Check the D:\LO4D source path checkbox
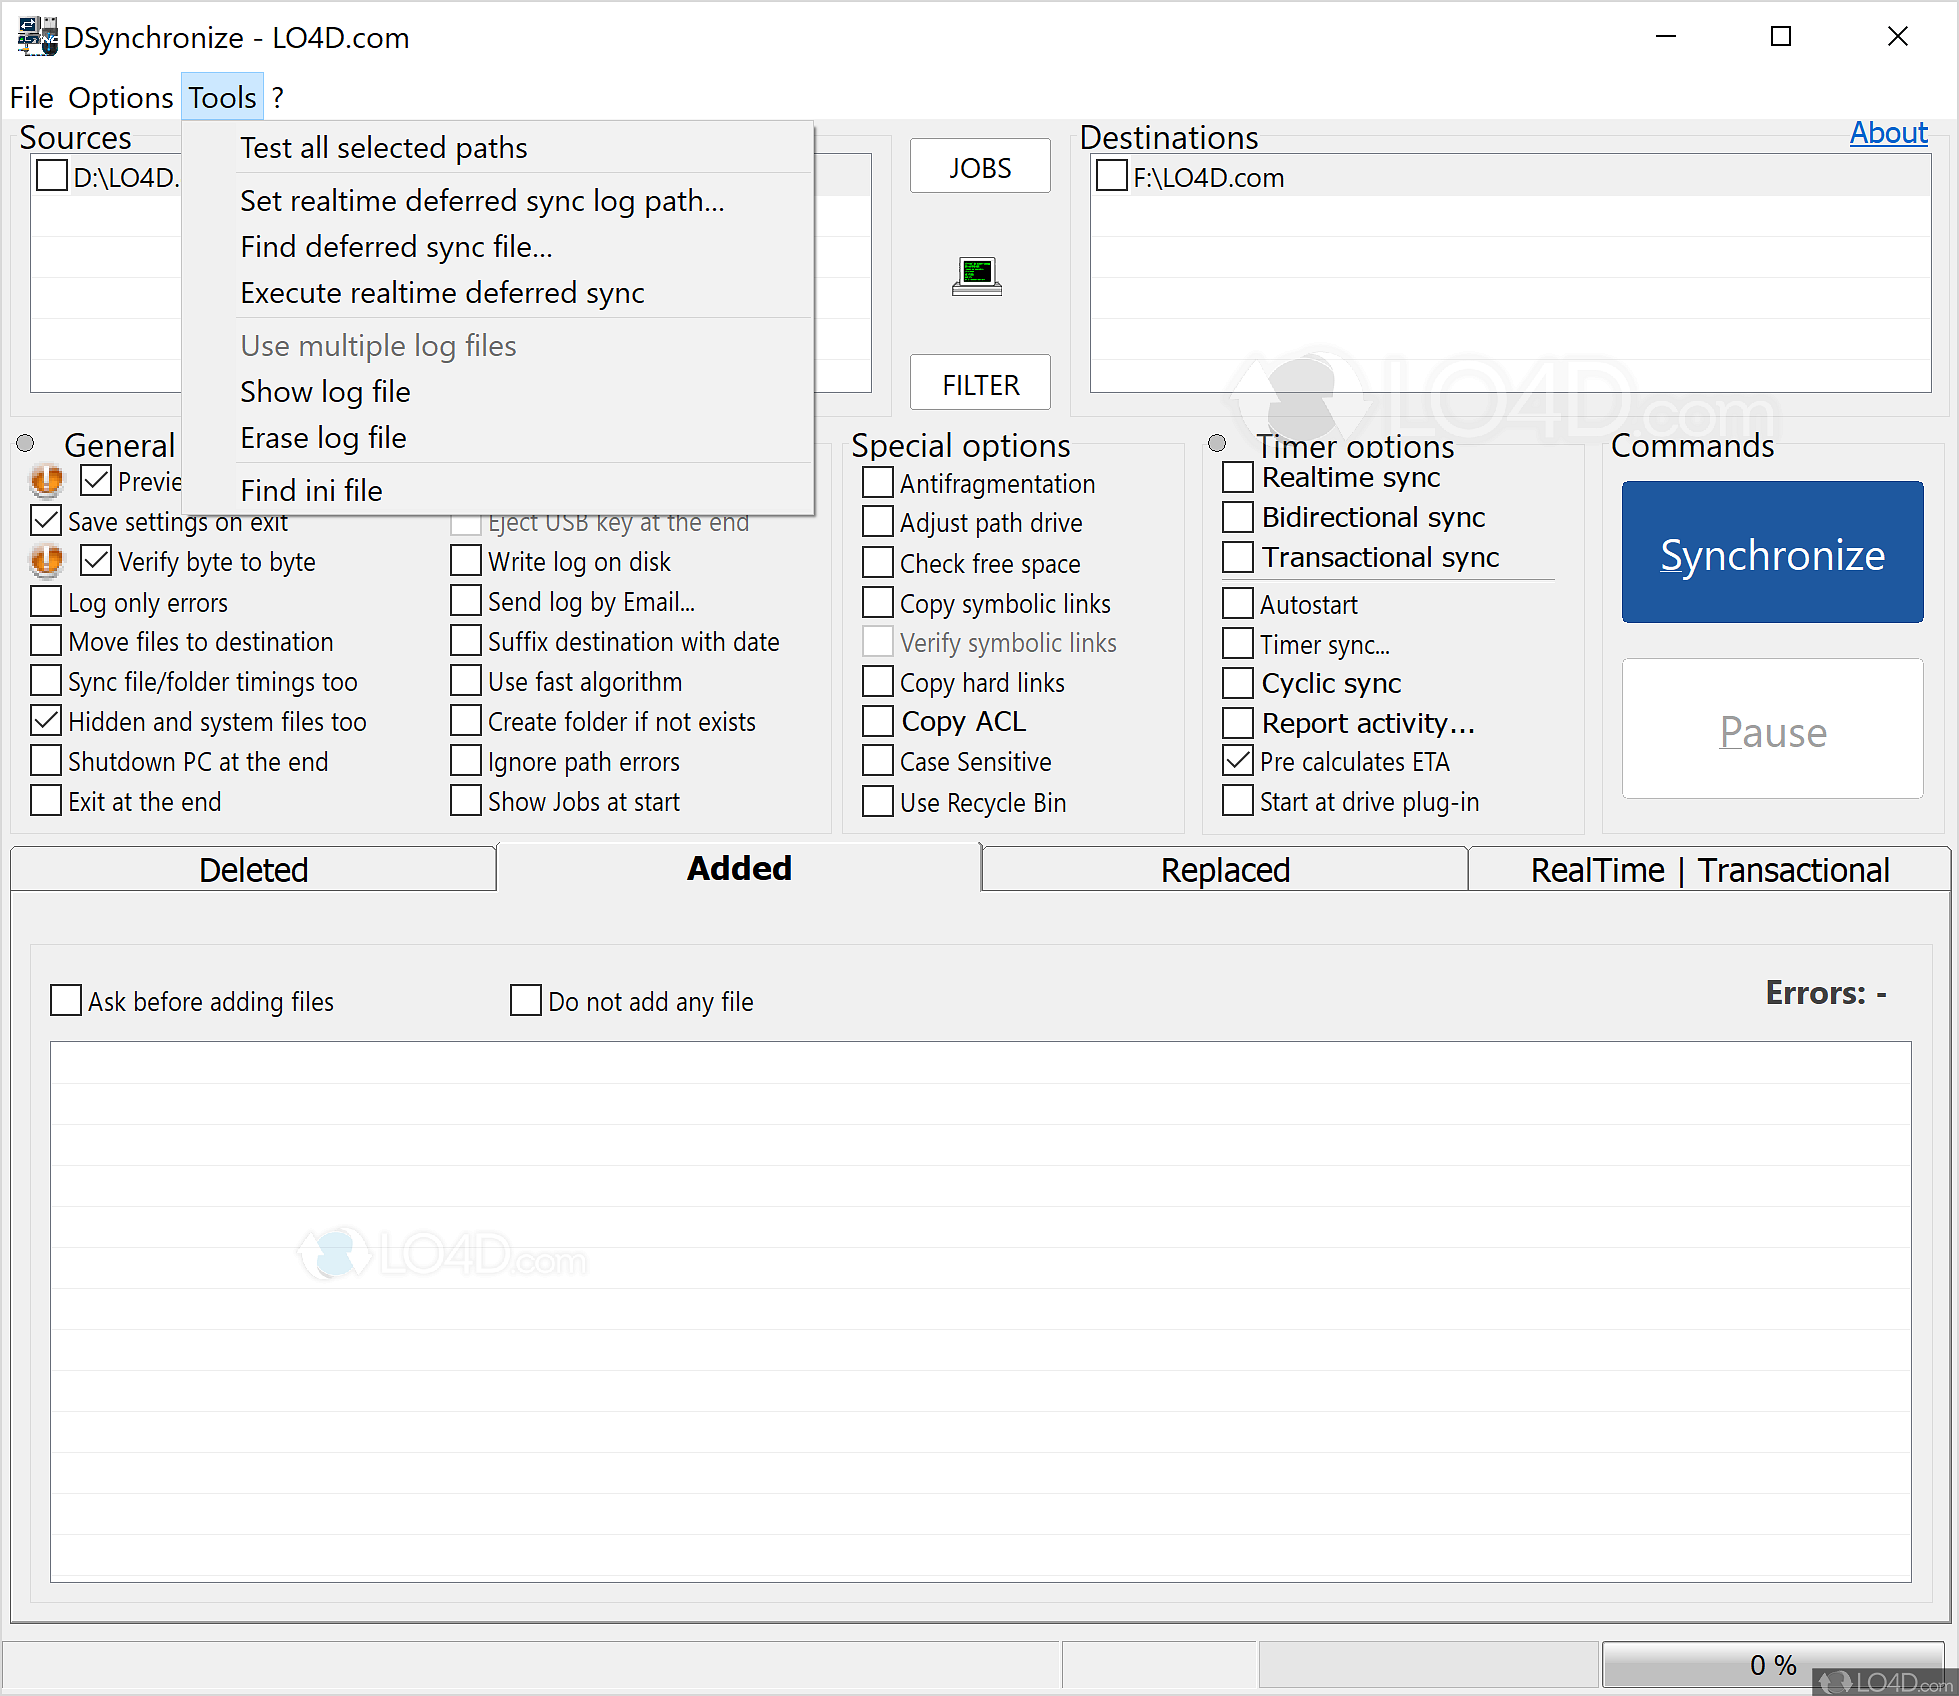Screen dimensions: 1959x1696 coord(52,177)
